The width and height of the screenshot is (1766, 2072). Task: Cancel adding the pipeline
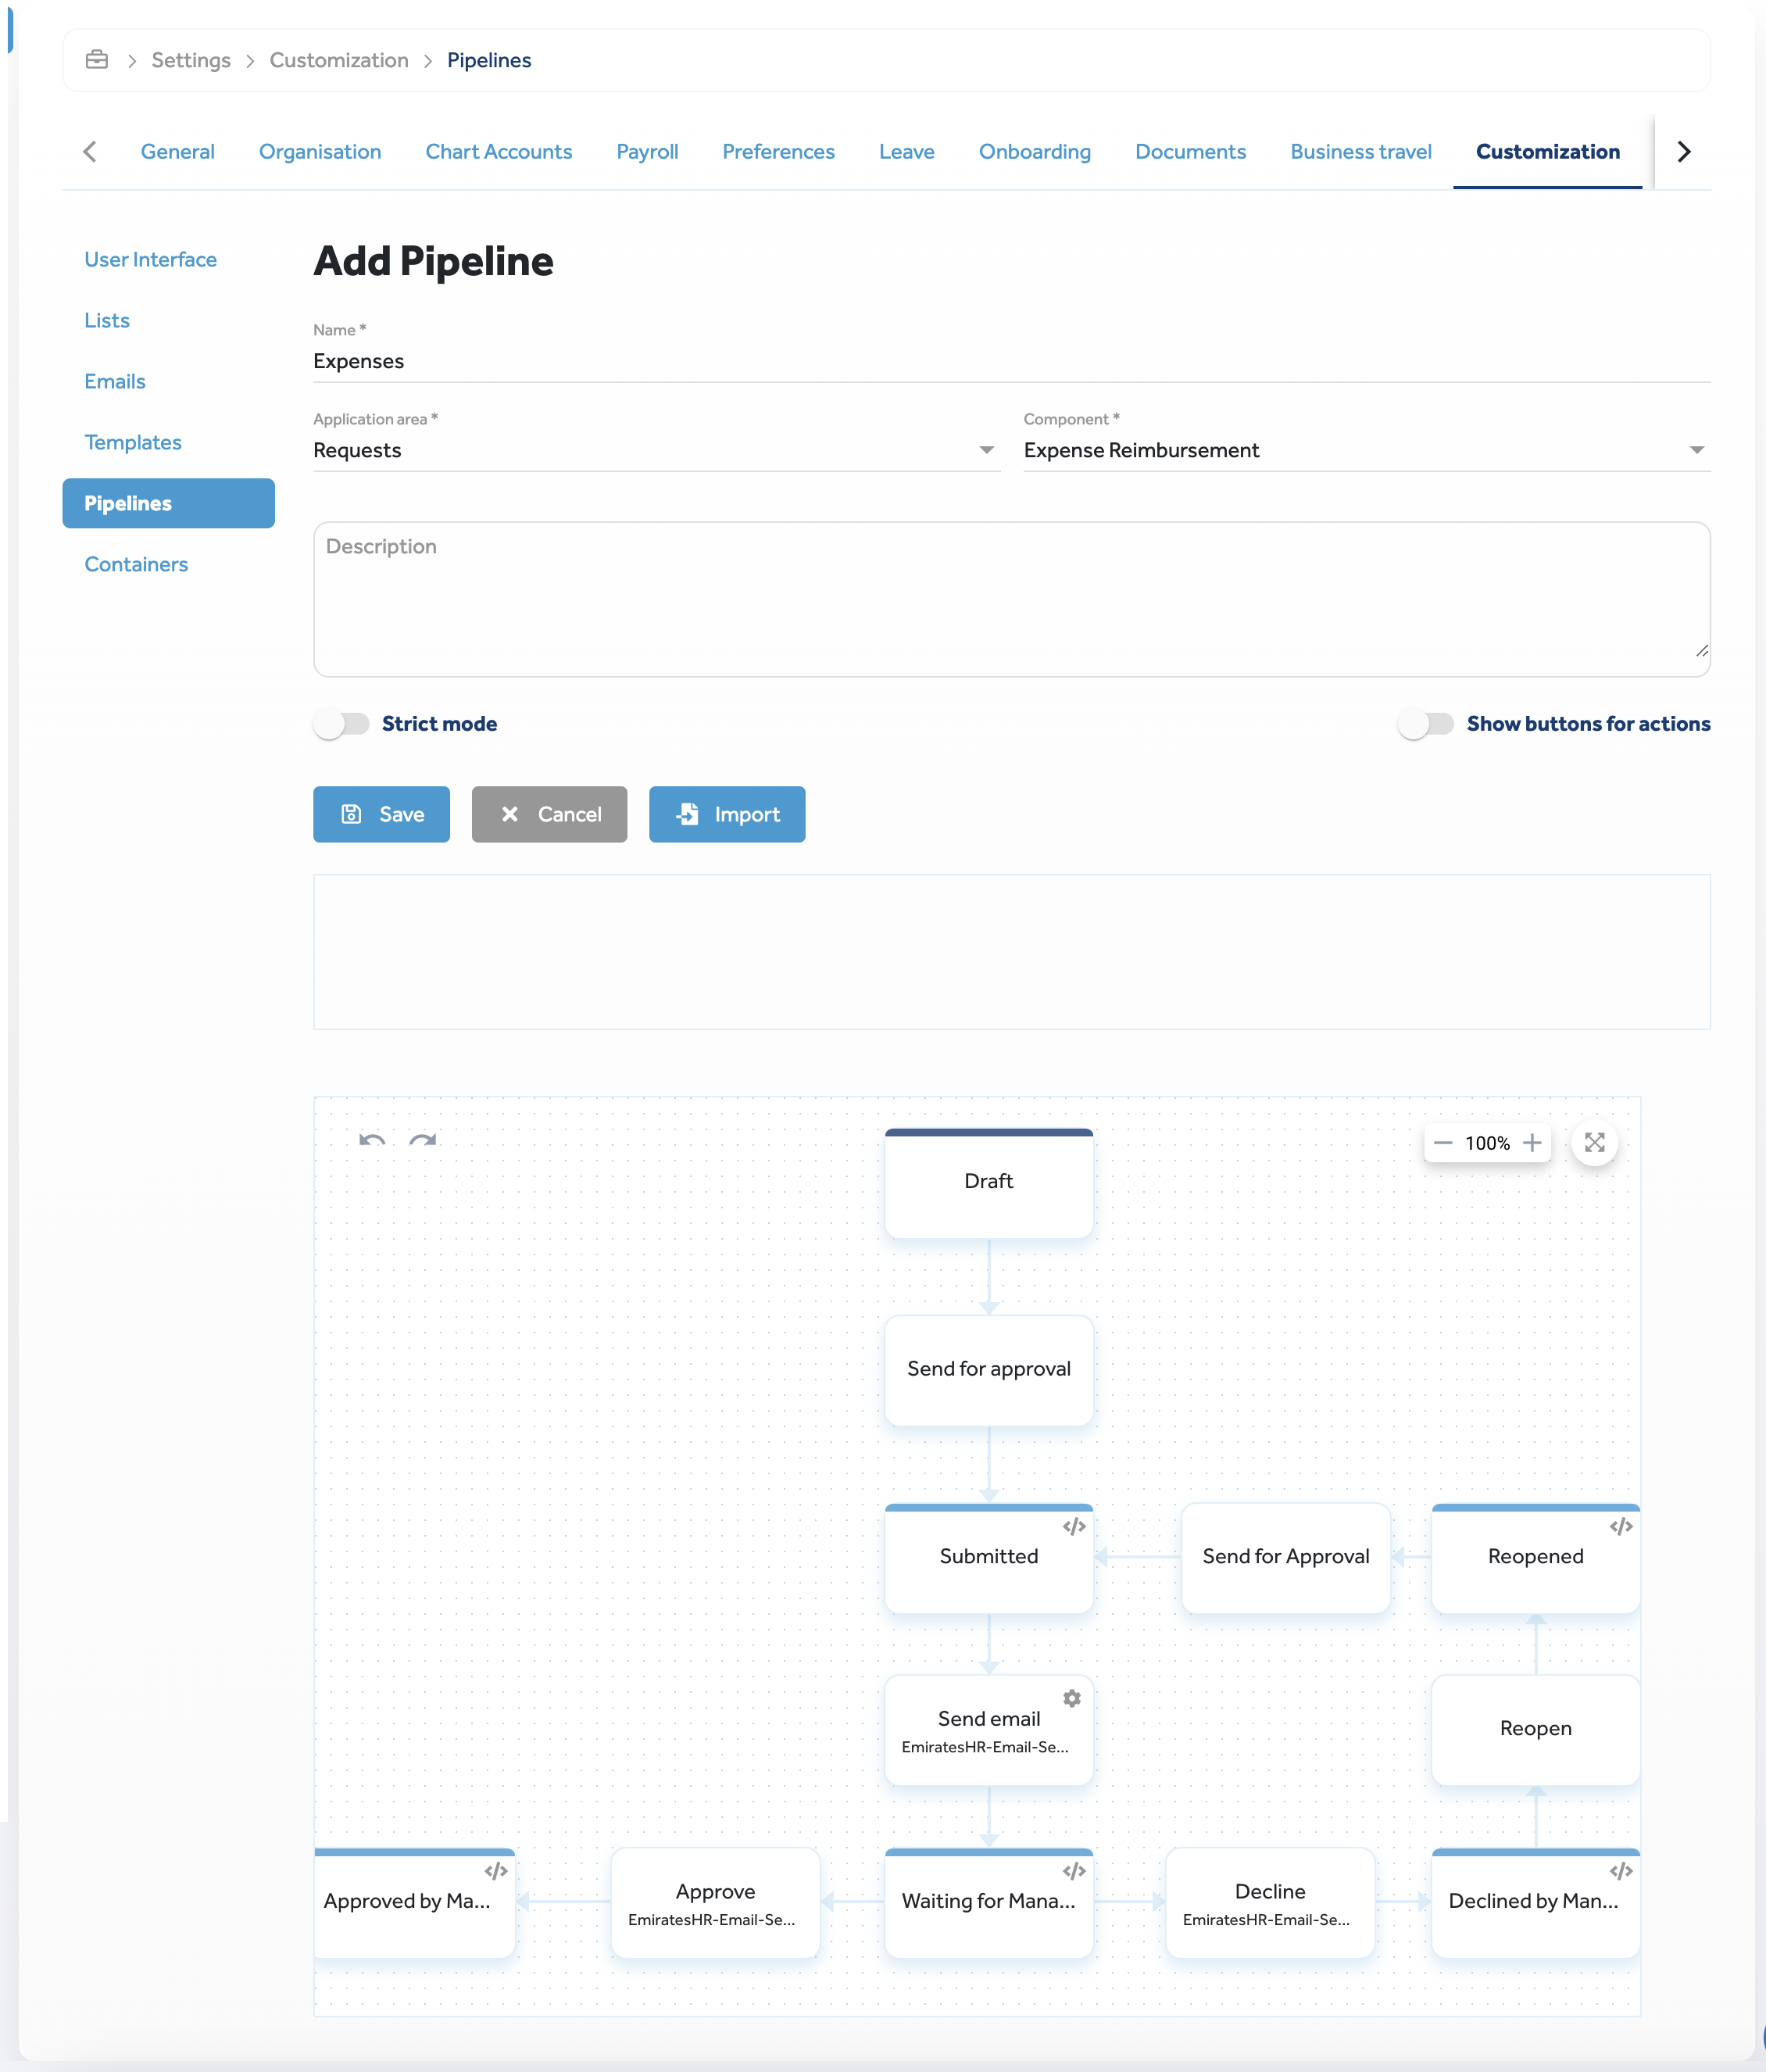pos(549,814)
